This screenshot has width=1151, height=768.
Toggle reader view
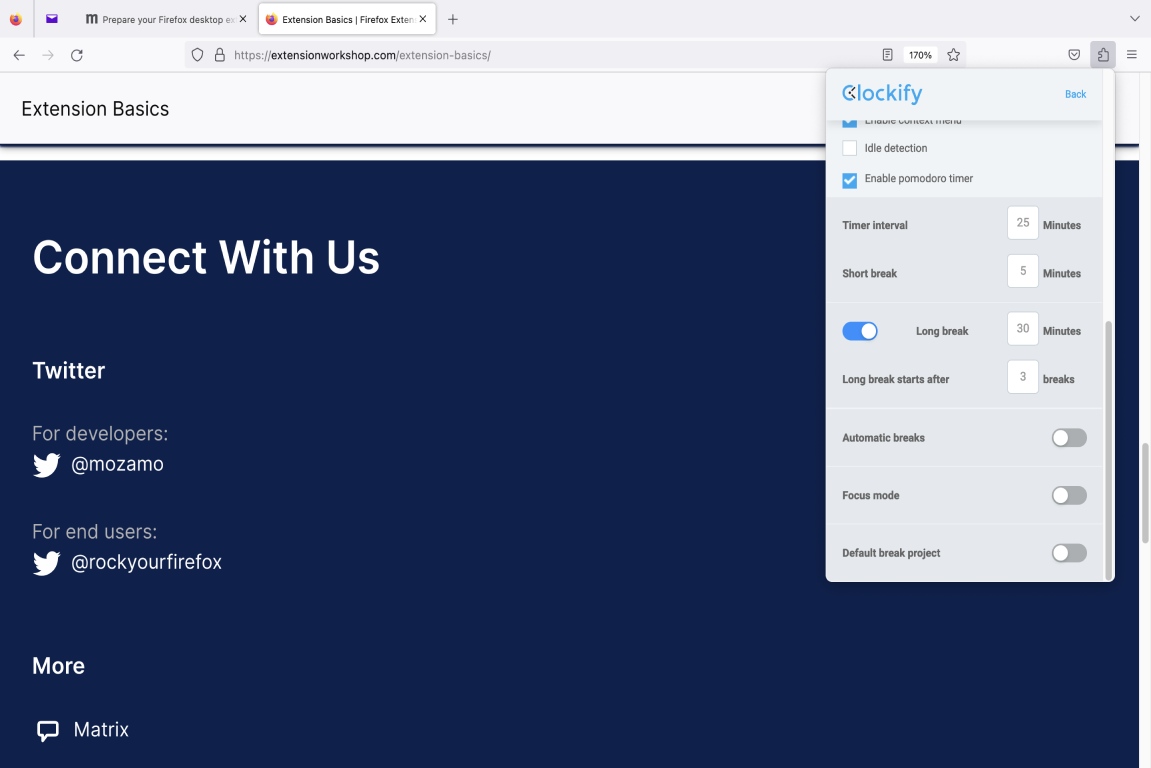point(887,55)
